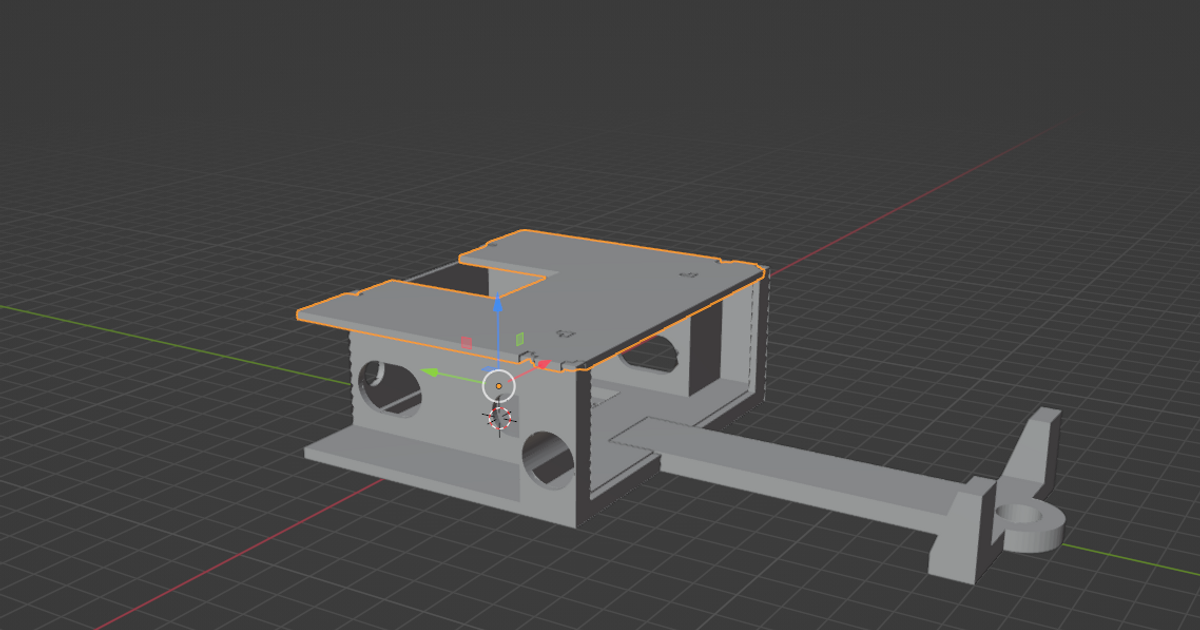
Task: Click the orange origin dot inside the gizmo circle
Action: pyautogui.click(x=498, y=385)
